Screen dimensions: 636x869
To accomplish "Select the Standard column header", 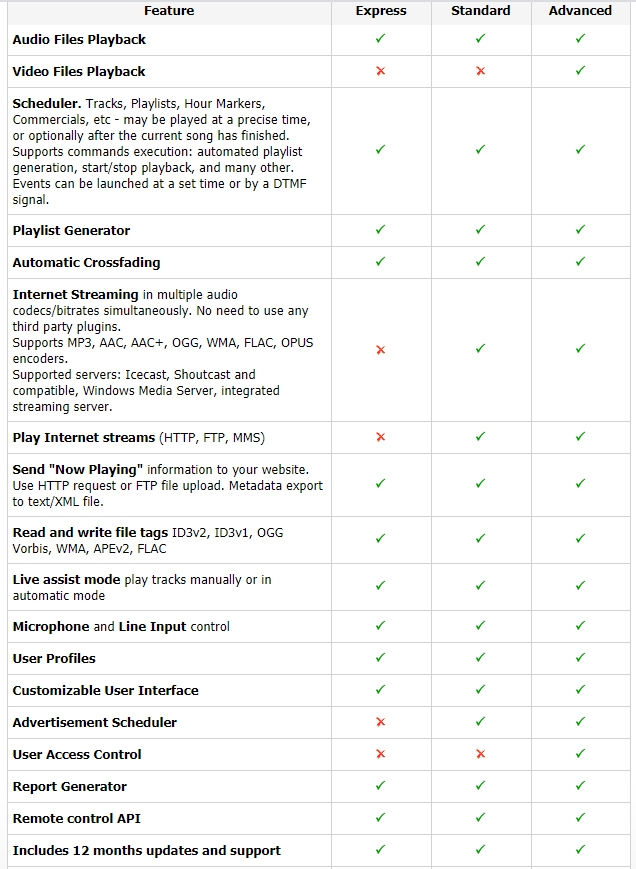I will click(x=480, y=11).
